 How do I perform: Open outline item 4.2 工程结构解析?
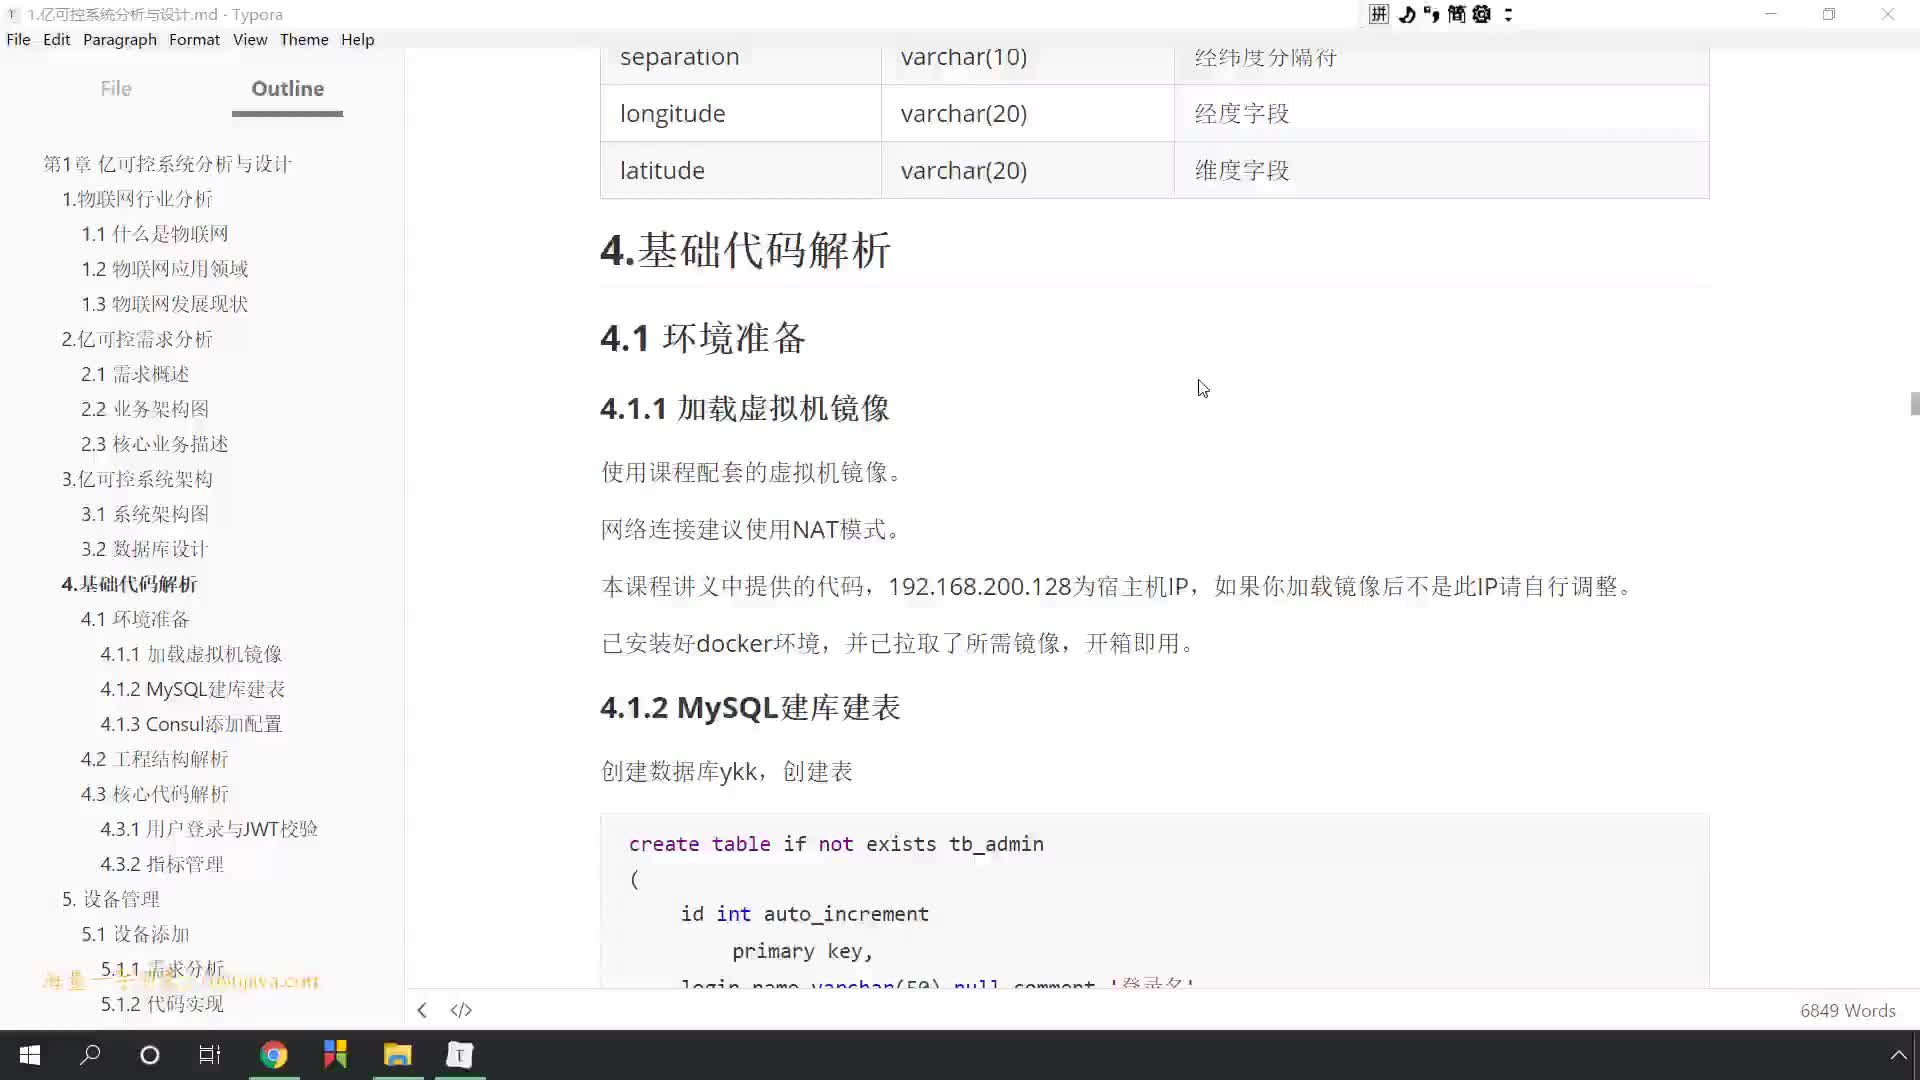point(155,759)
